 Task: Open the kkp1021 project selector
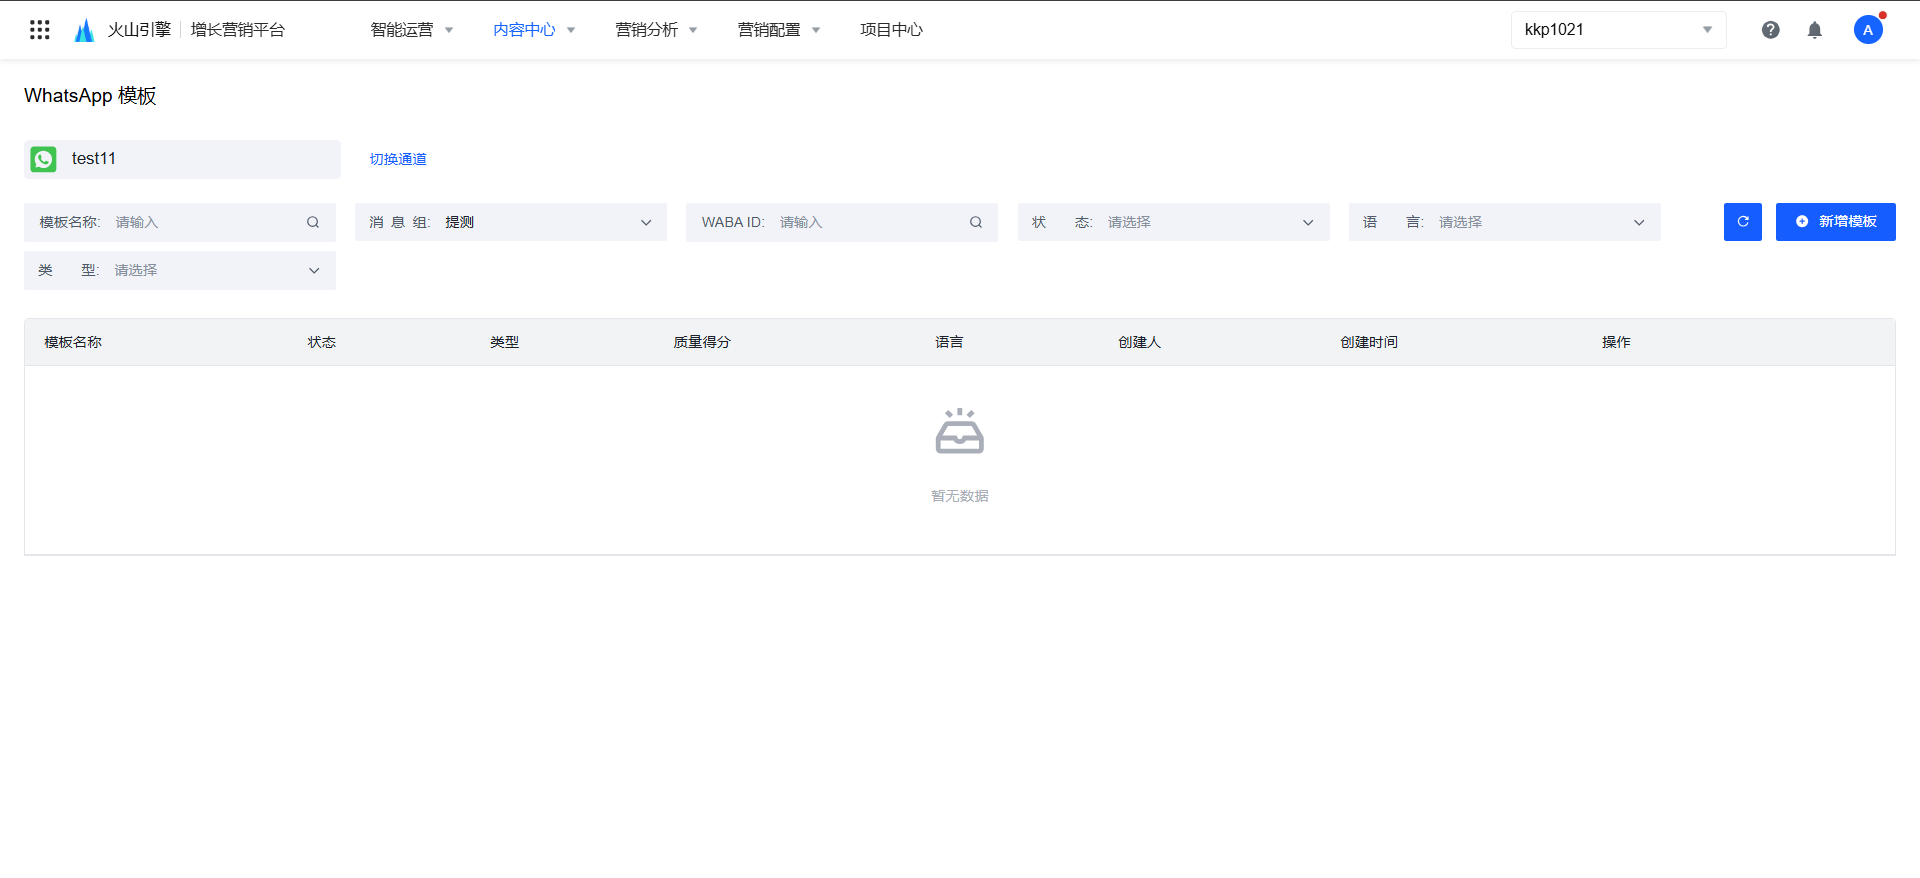click(1617, 30)
